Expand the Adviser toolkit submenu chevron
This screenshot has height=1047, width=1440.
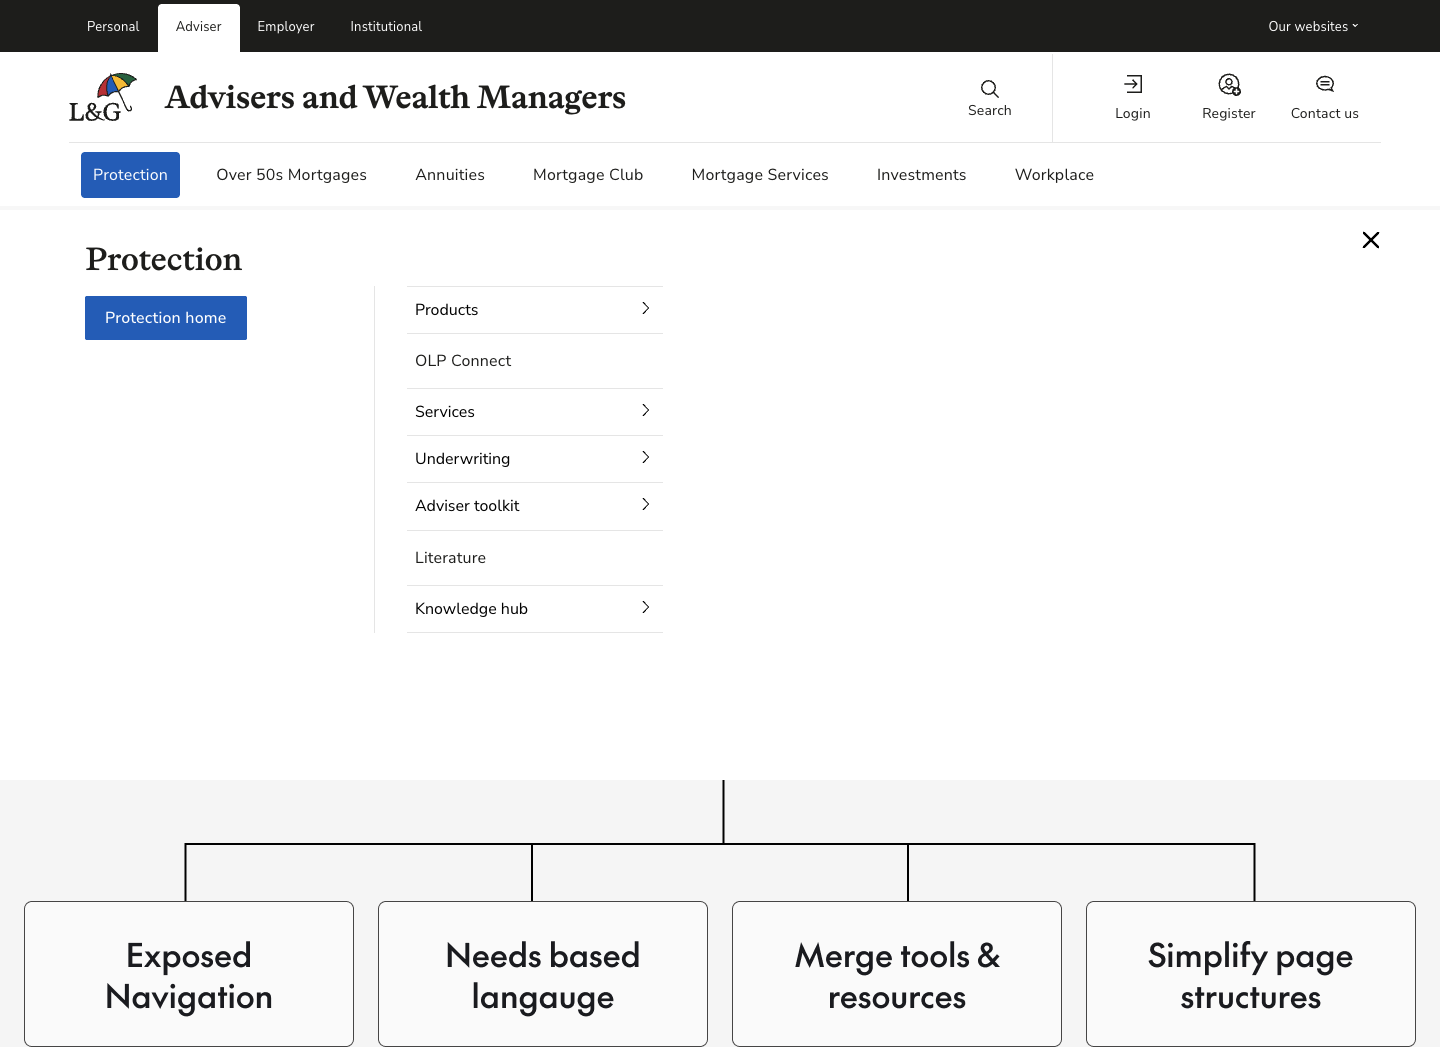[x=645, y=505]
